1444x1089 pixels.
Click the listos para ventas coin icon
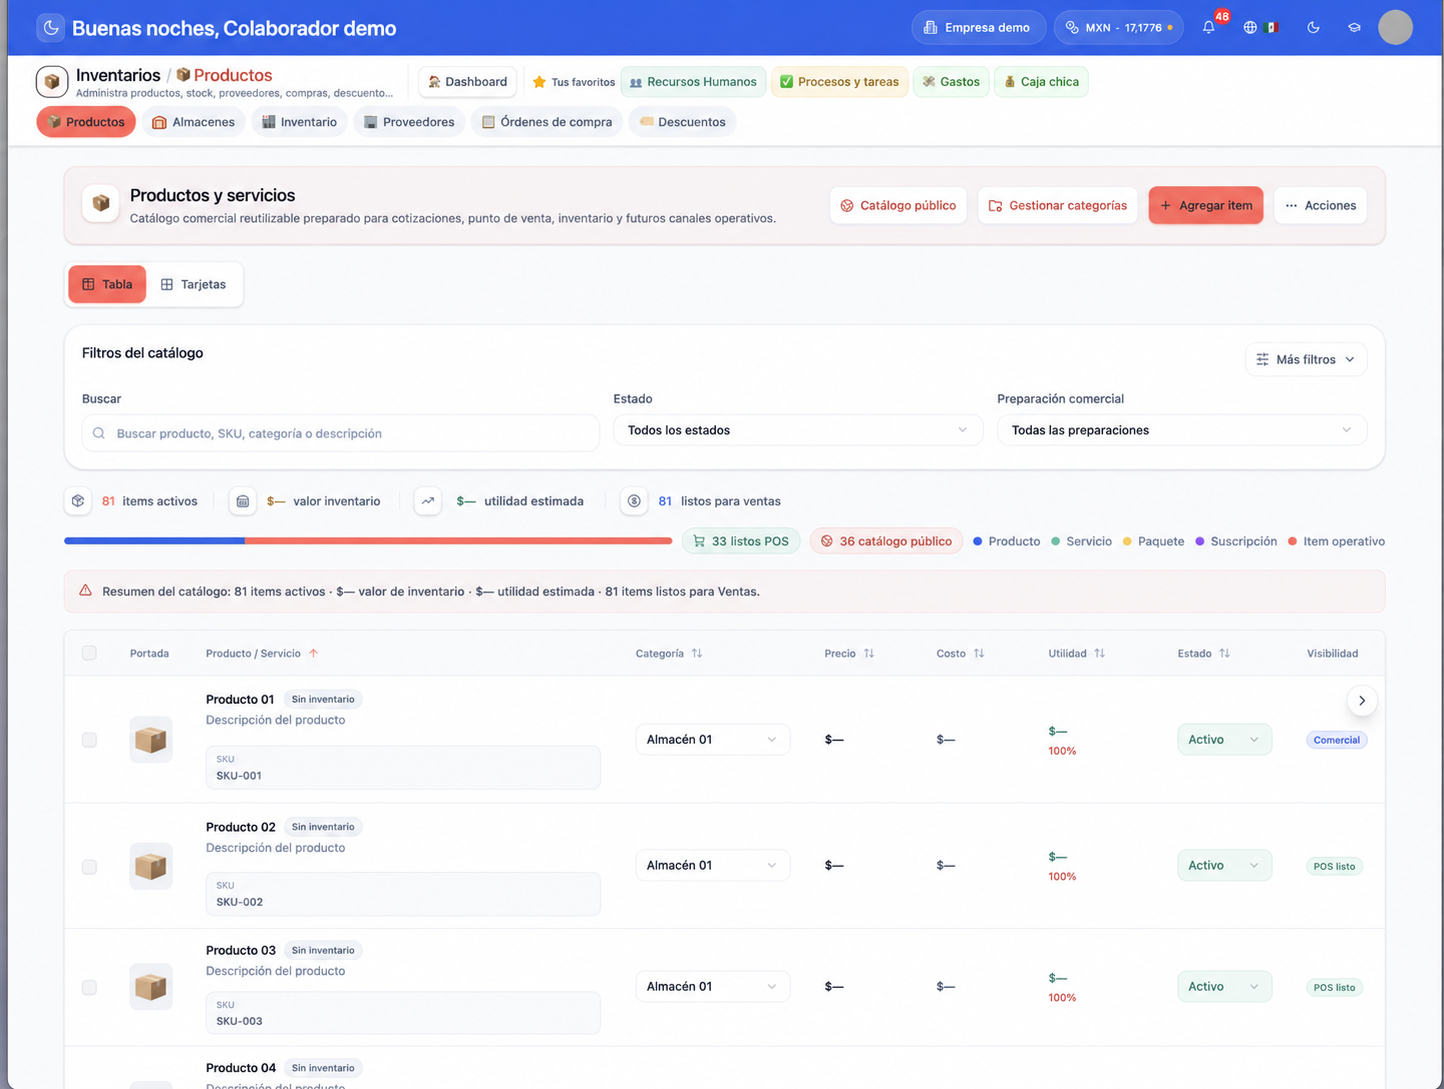click(x=634, y=501)
